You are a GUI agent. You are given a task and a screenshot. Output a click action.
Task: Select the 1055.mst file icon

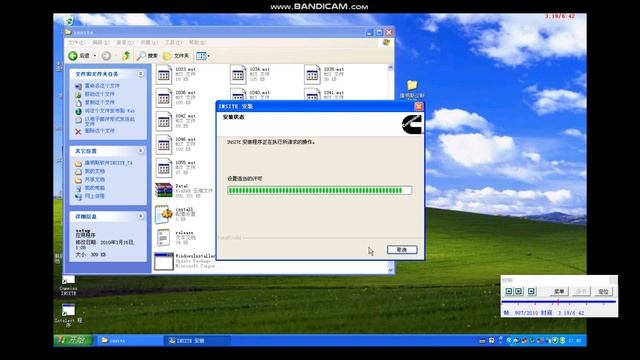tap(164, 168)
